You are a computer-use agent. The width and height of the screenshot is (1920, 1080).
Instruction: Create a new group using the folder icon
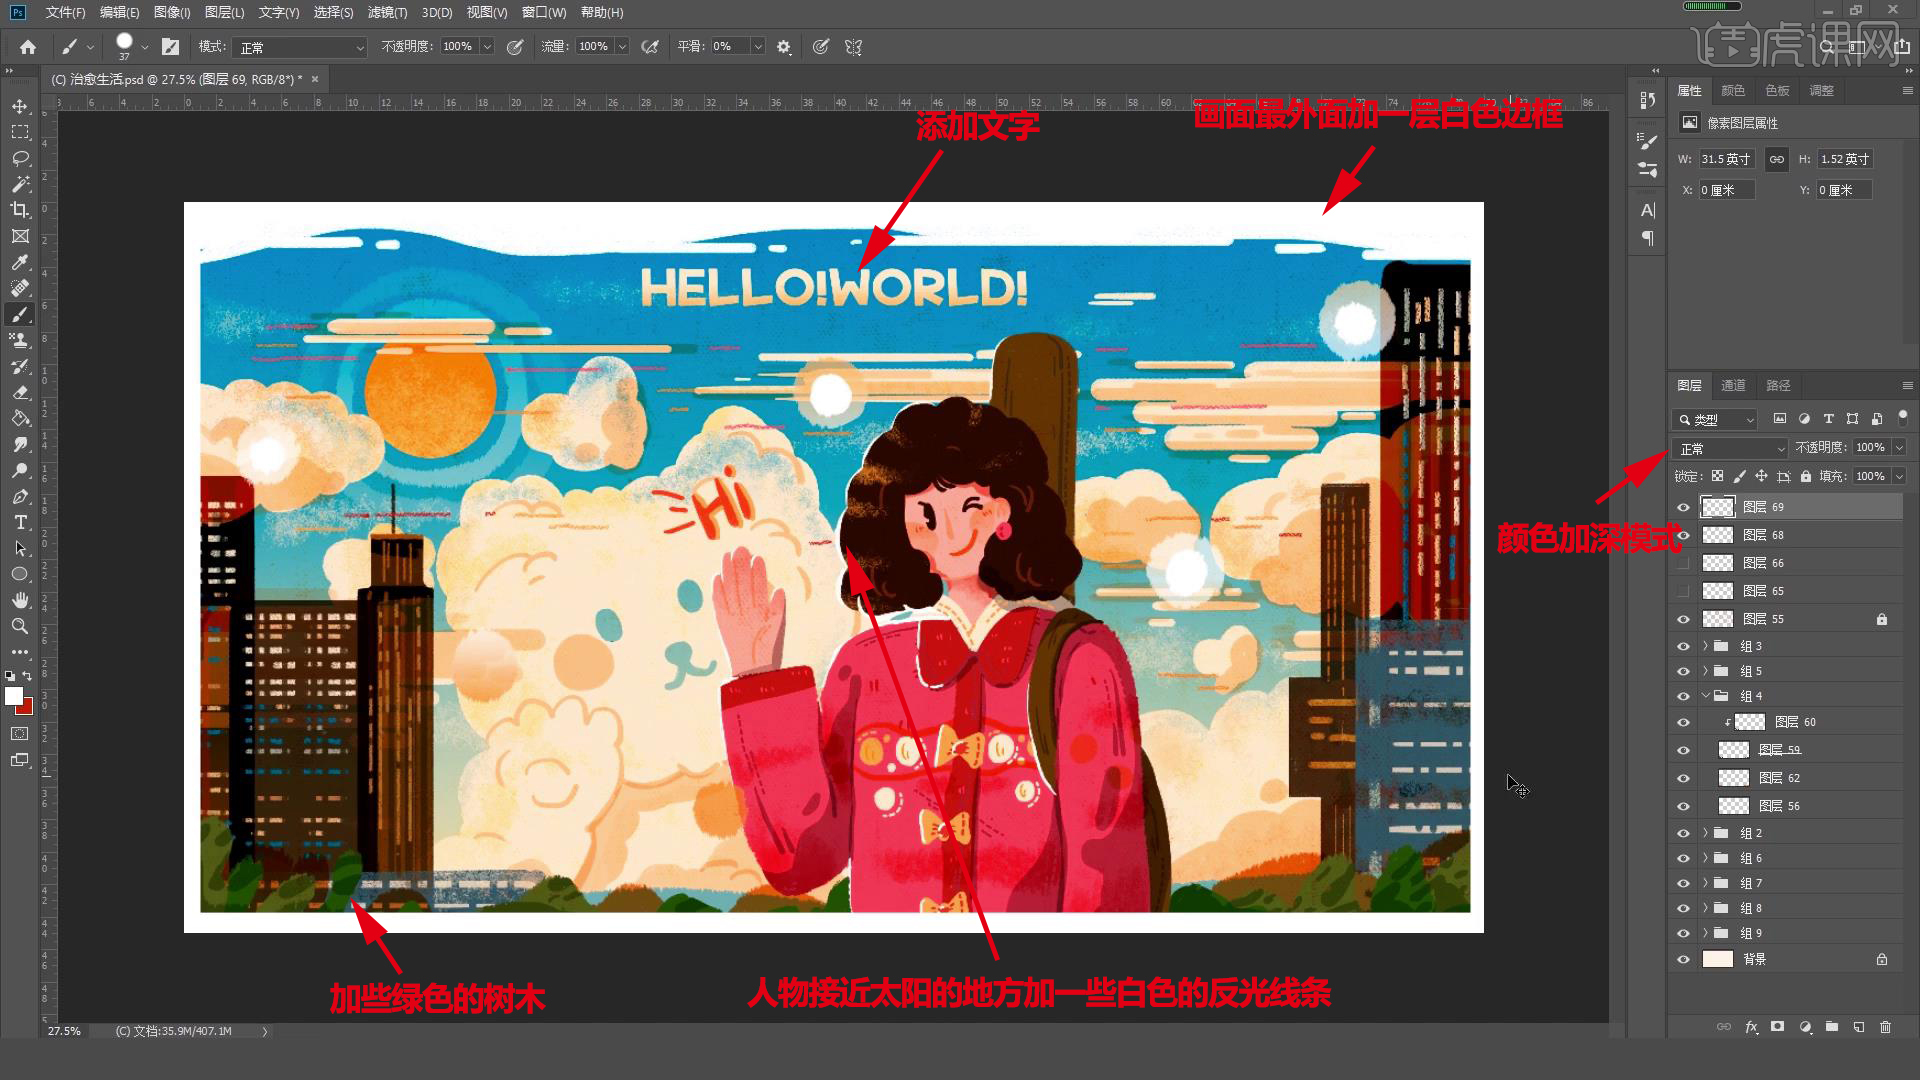point(1831,1027)
